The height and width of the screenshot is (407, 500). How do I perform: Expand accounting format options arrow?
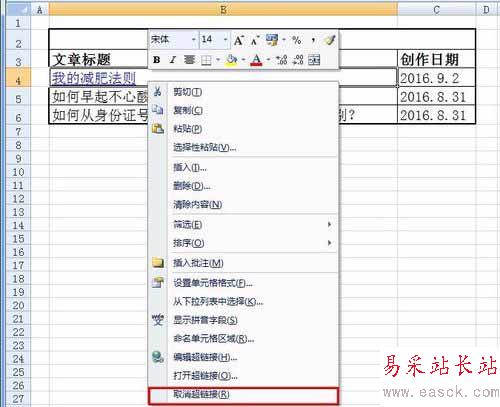284,40
